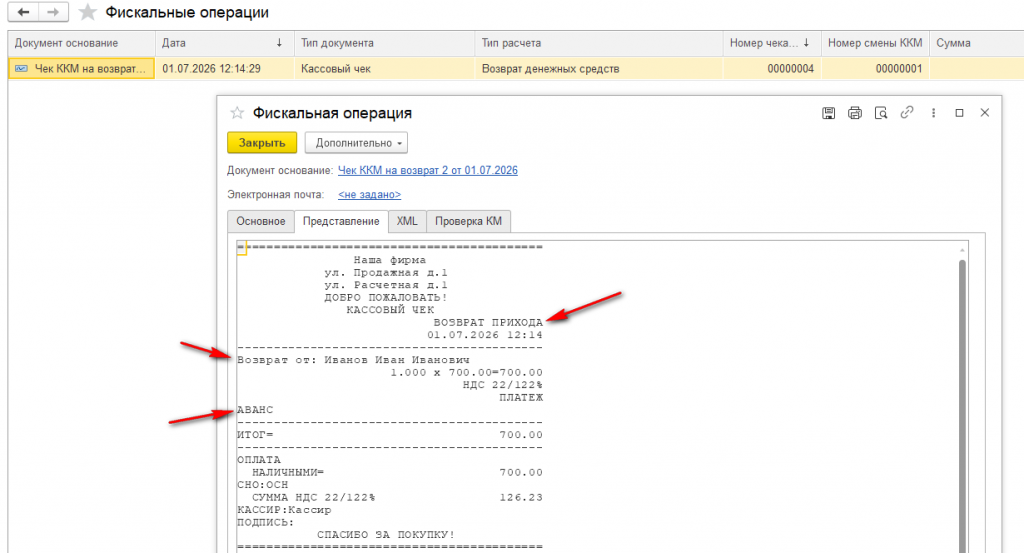Click the yellow Закрыть button
This screenshot has width=1024, height=553.
point(262,142)
